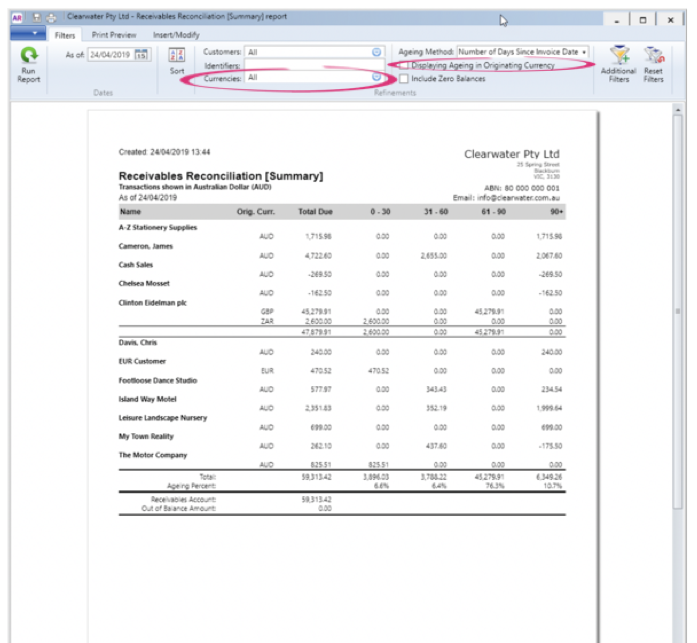The width and height of the screenshot is (697, 643).
Task: Switch to the Print Preview tab
Action: (x=115, y=35)
